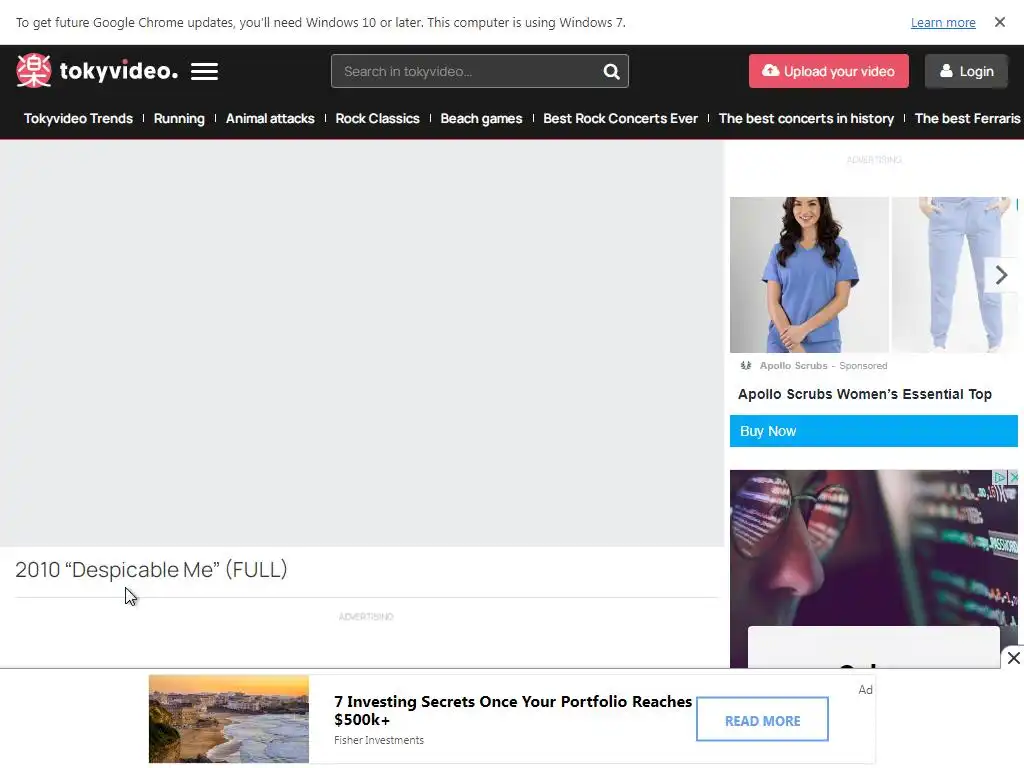
Task: Click the video title 2010 Despicable Me
Action: click(x=151, y=569)
